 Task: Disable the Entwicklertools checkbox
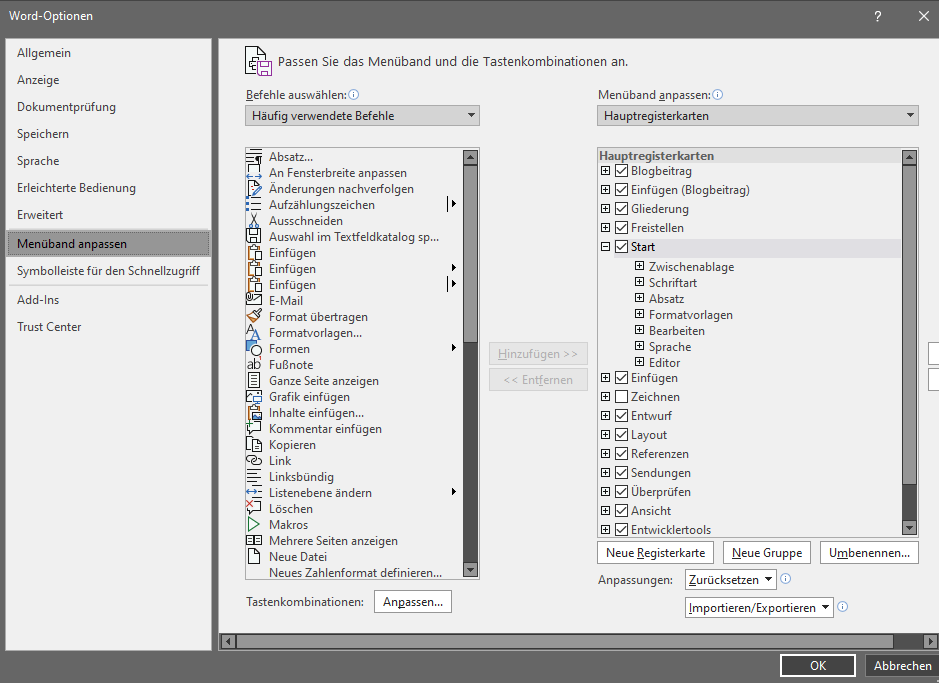click(622, 530)
